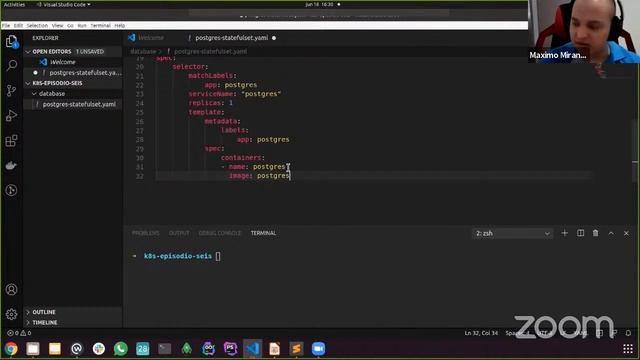Open the clock in the top bar
Image resolution: width=640 pixels, height=360 pixels.
point(319,4)
